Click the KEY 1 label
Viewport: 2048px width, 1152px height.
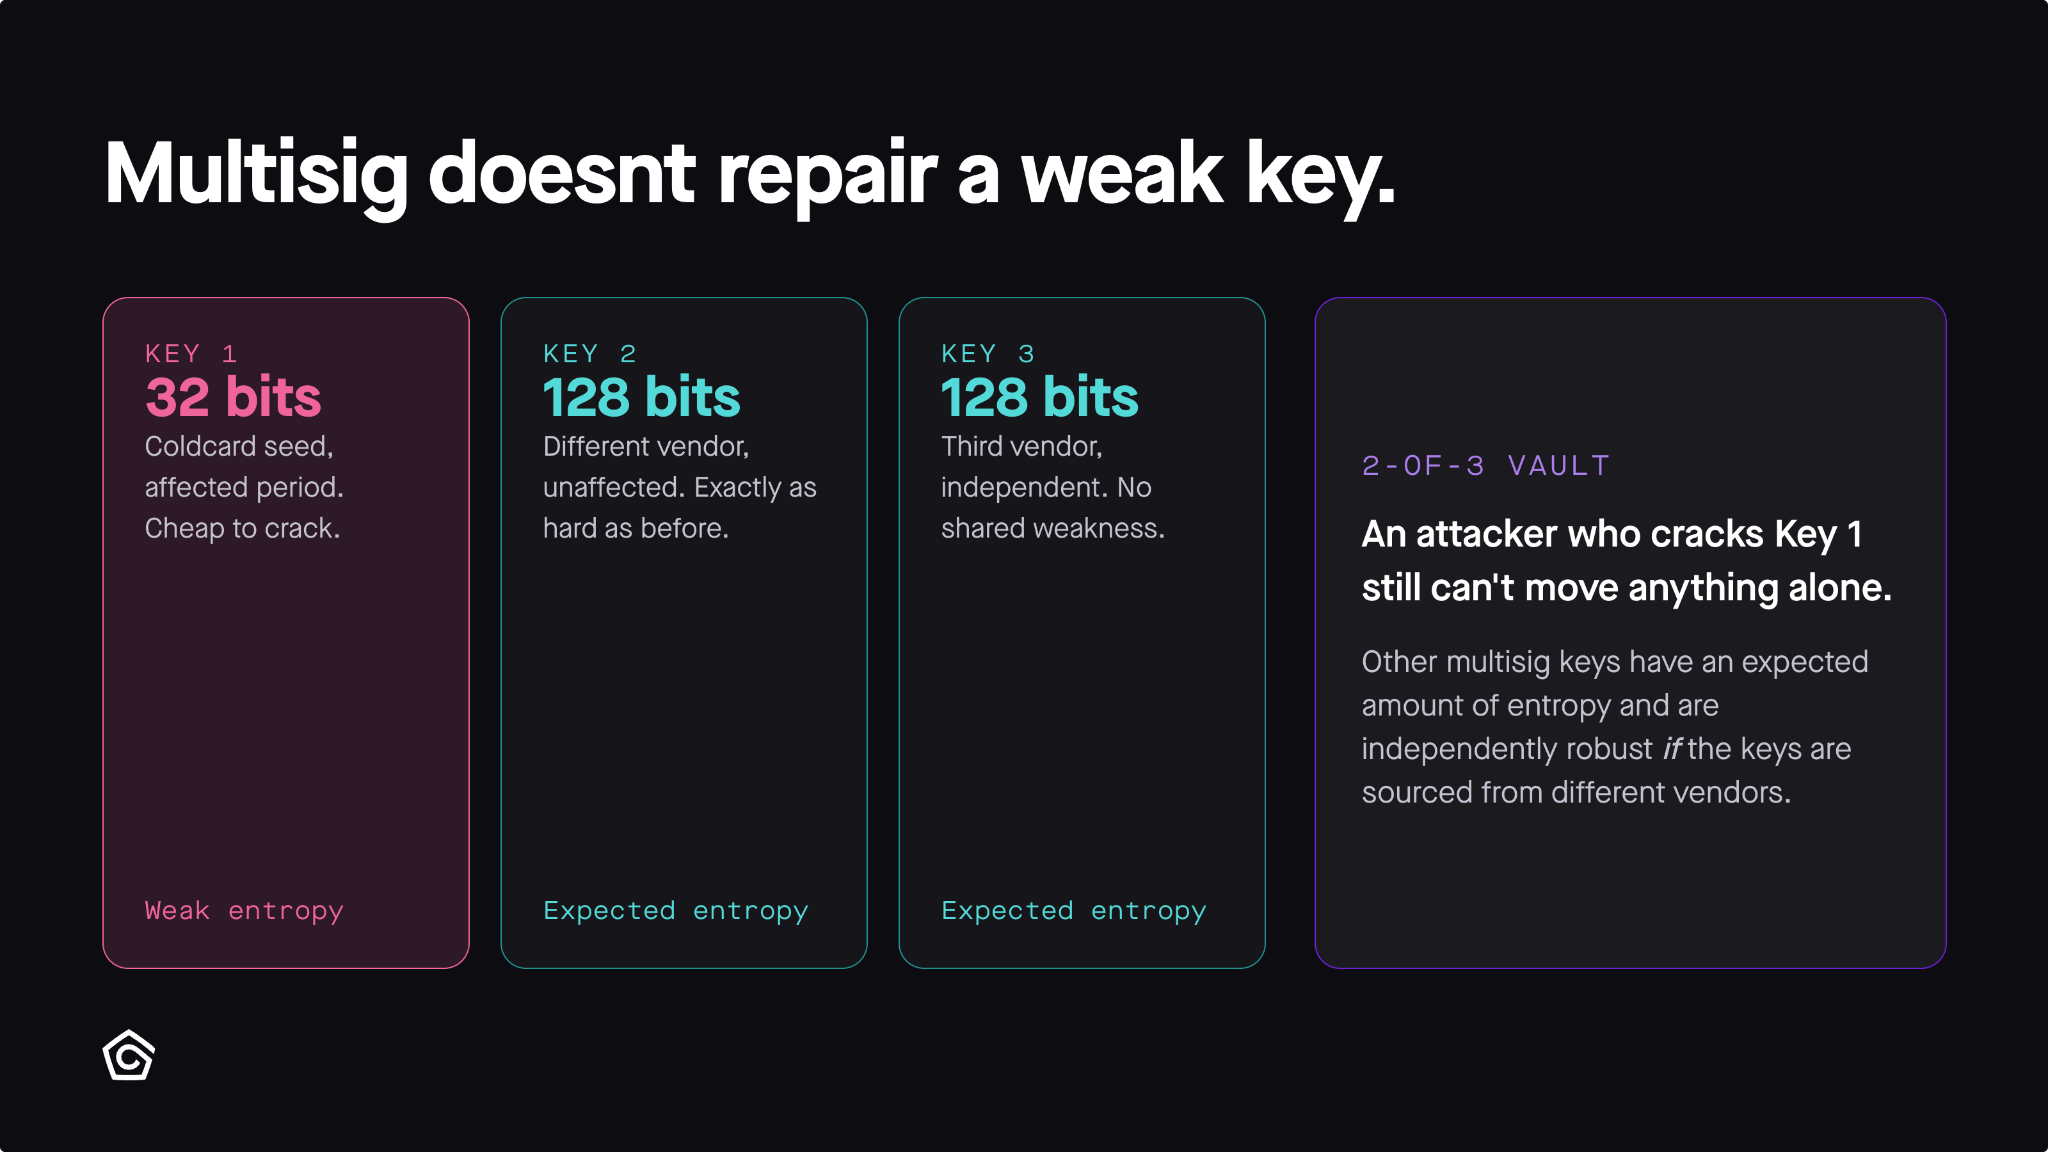191,354
